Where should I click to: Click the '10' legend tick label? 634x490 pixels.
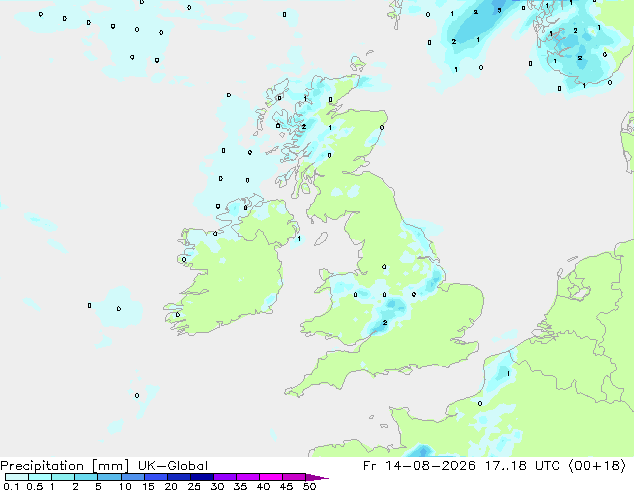click(125, 486)
